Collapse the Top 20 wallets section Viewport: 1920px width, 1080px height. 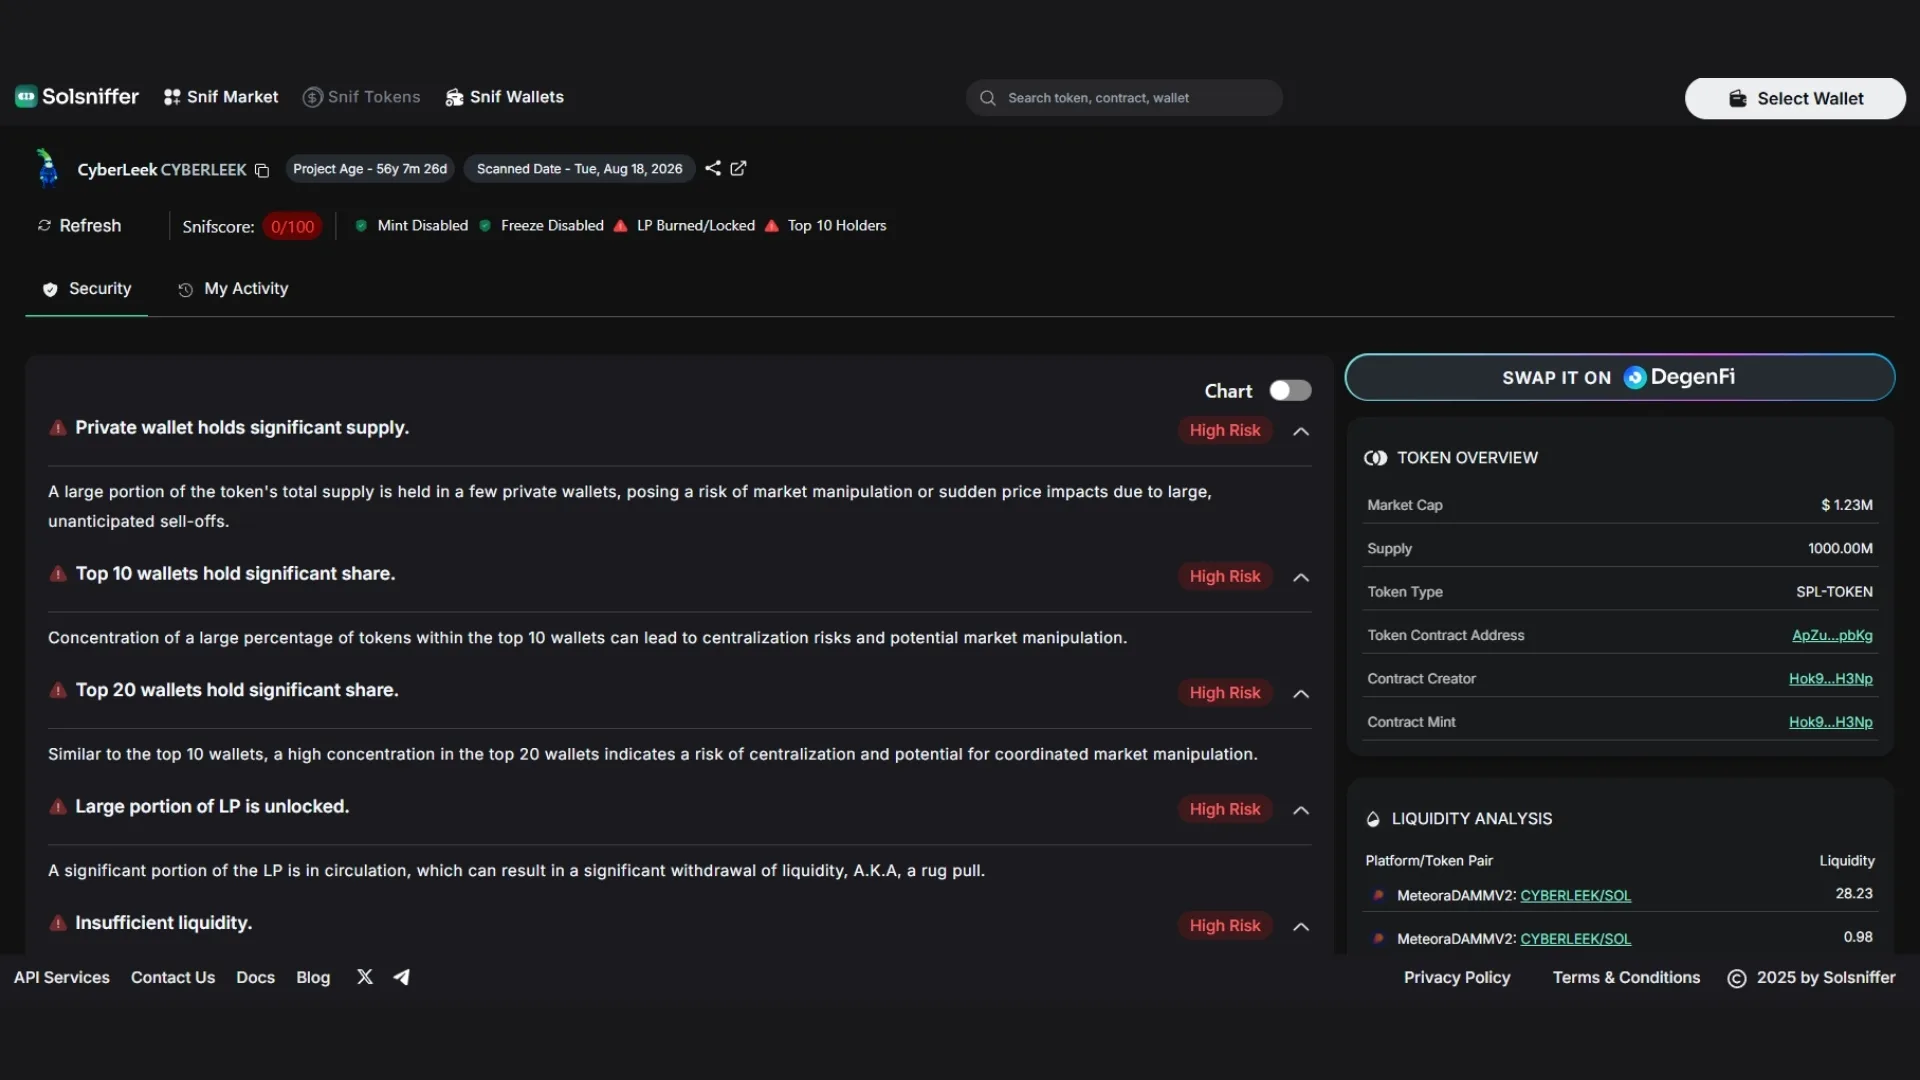[x=1301, y=693]
